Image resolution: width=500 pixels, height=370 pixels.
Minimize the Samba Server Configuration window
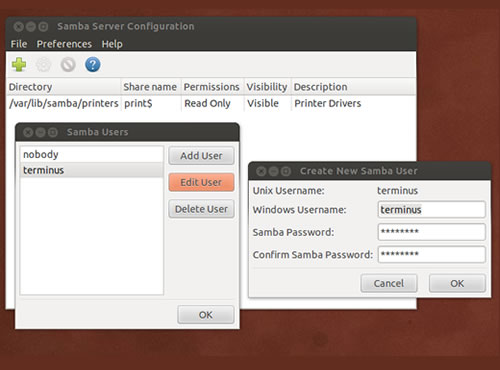31,27
